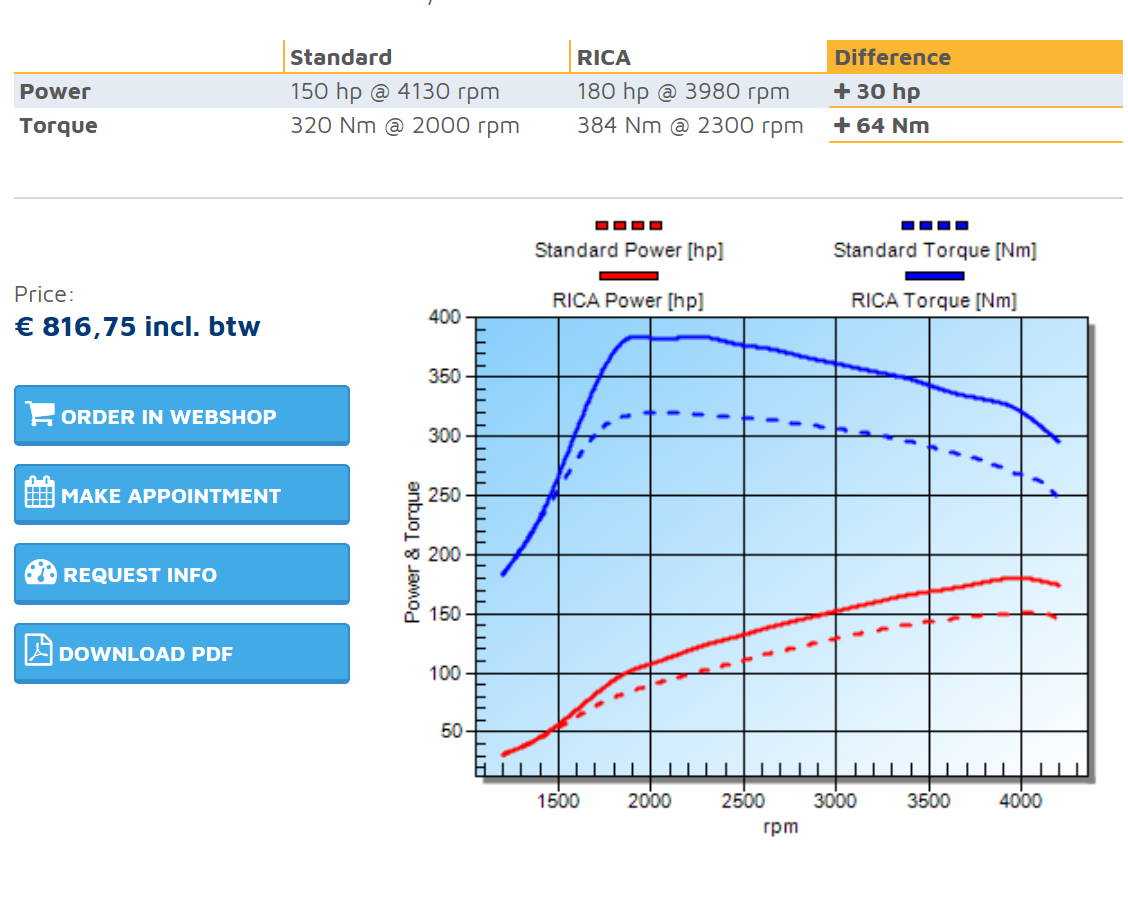Click the 384 Nm @ 2300 rpm cell
The width and height of the screenshot is (1128, 912).
point(690,125)
